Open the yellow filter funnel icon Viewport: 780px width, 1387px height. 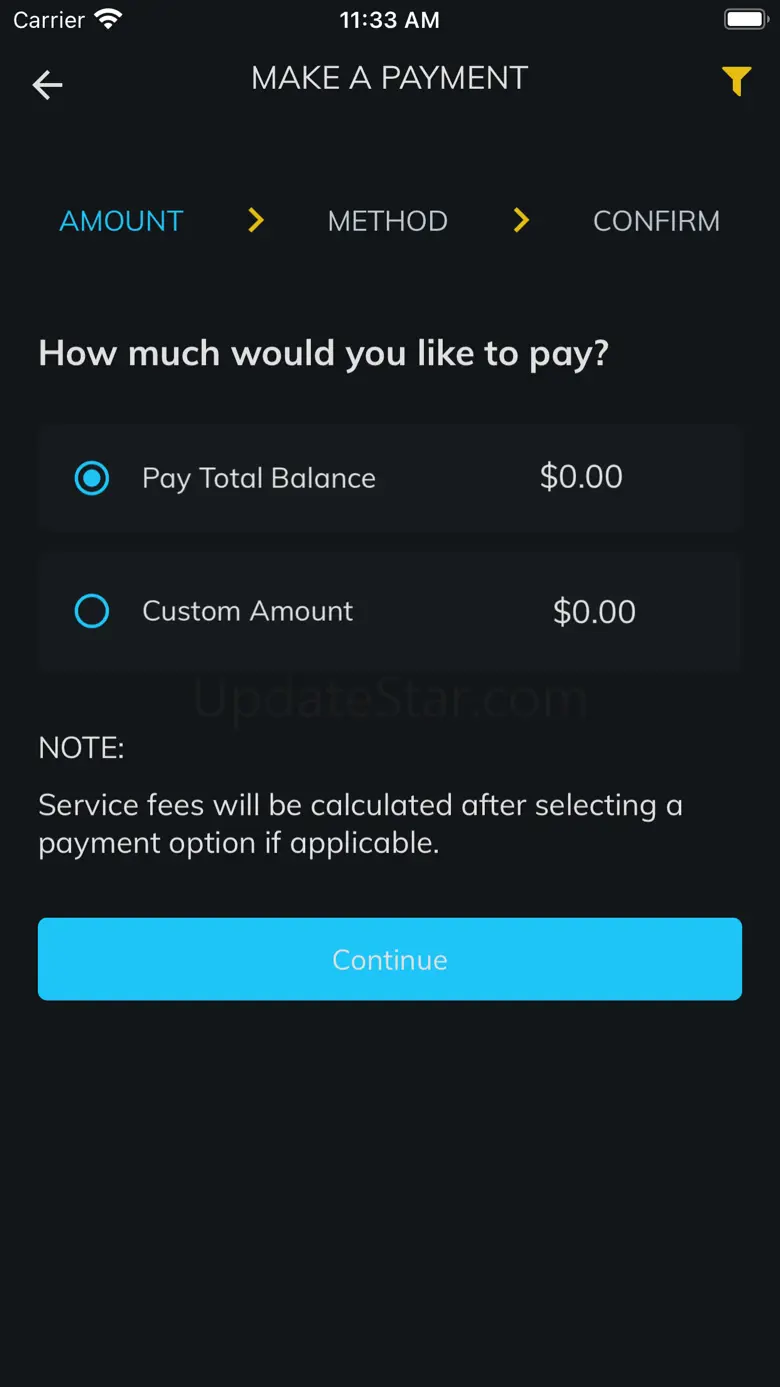(736, 81)
